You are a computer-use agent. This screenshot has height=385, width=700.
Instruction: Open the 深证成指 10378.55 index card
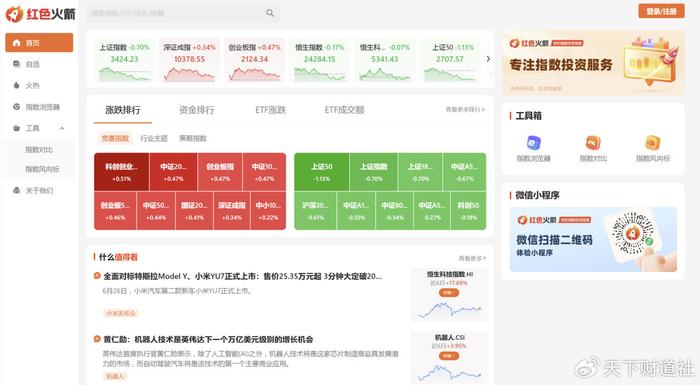coord(189,61)
